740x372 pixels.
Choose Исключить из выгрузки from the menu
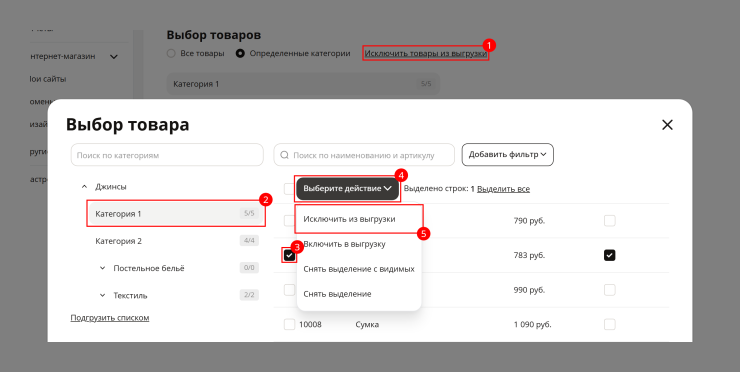pyautogui.click(x=349, y=219)
